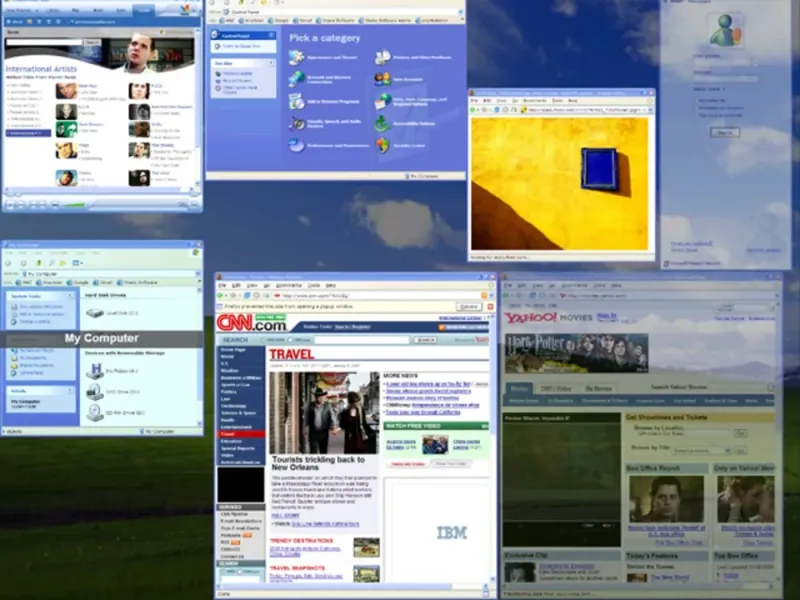This screenshot has height=600, width=800.
Task: Click Options button on Firefox popup bar
Action: coord(468,307)
